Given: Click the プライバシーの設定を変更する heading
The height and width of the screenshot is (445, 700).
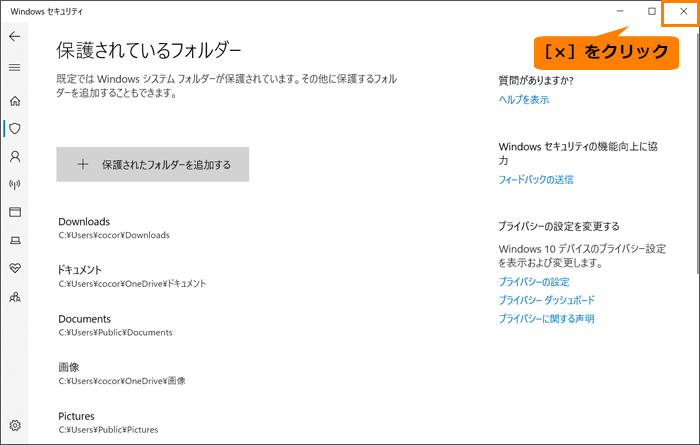Looking at the screenshot, I should tap(559, 227).
